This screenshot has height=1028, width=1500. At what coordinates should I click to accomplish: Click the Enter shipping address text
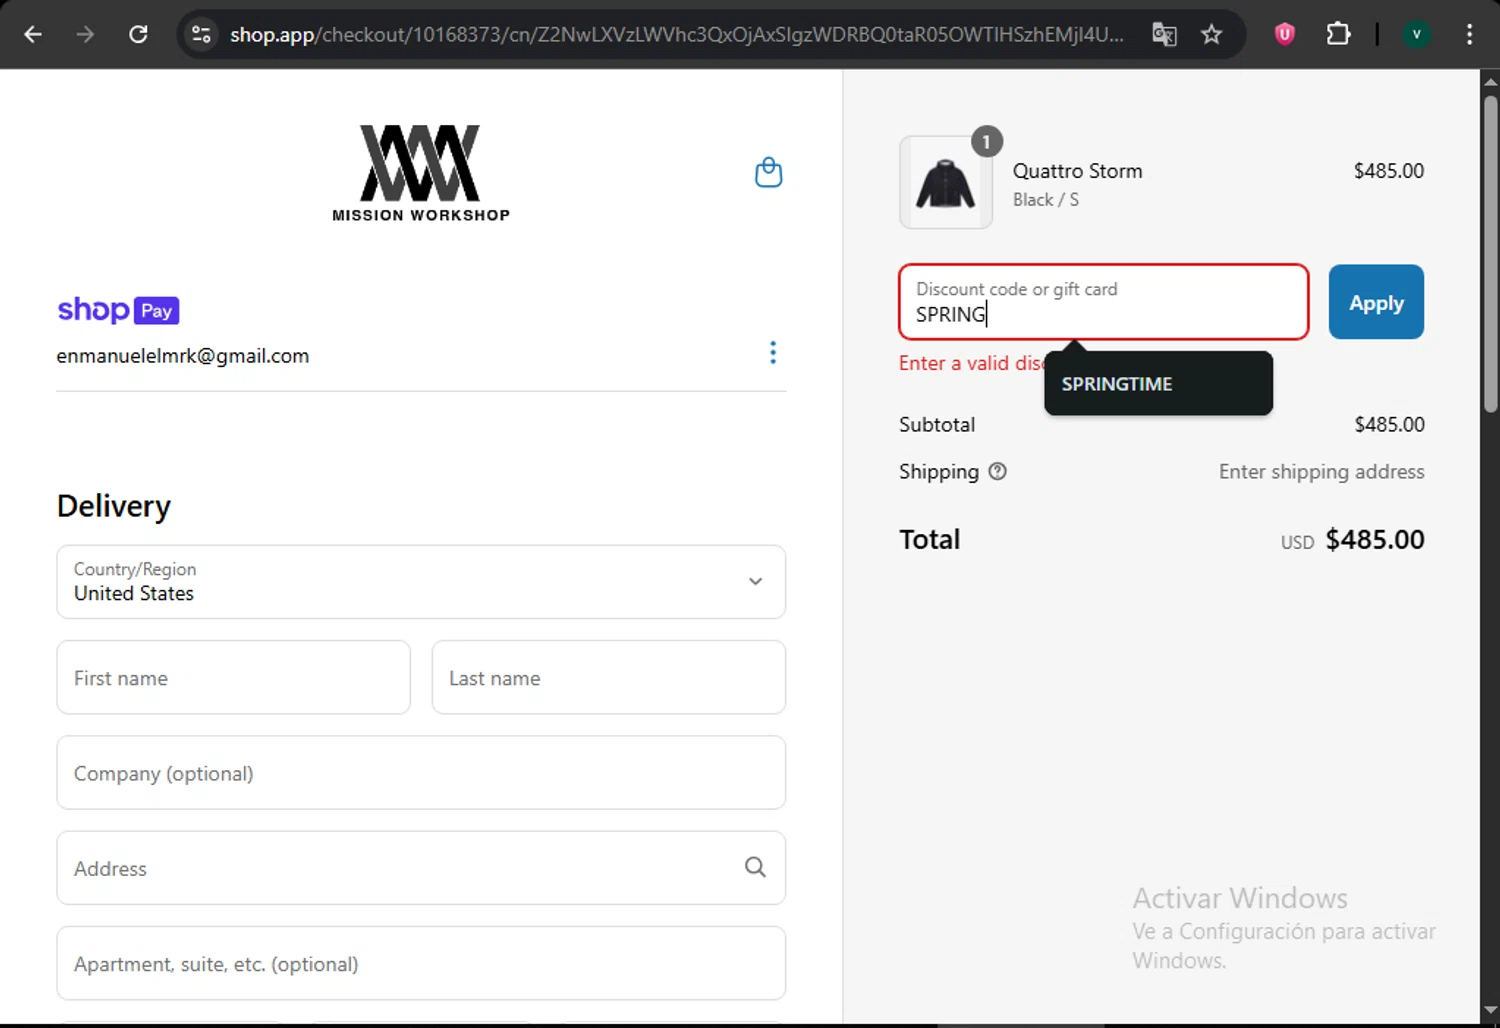pos(1321,472)
